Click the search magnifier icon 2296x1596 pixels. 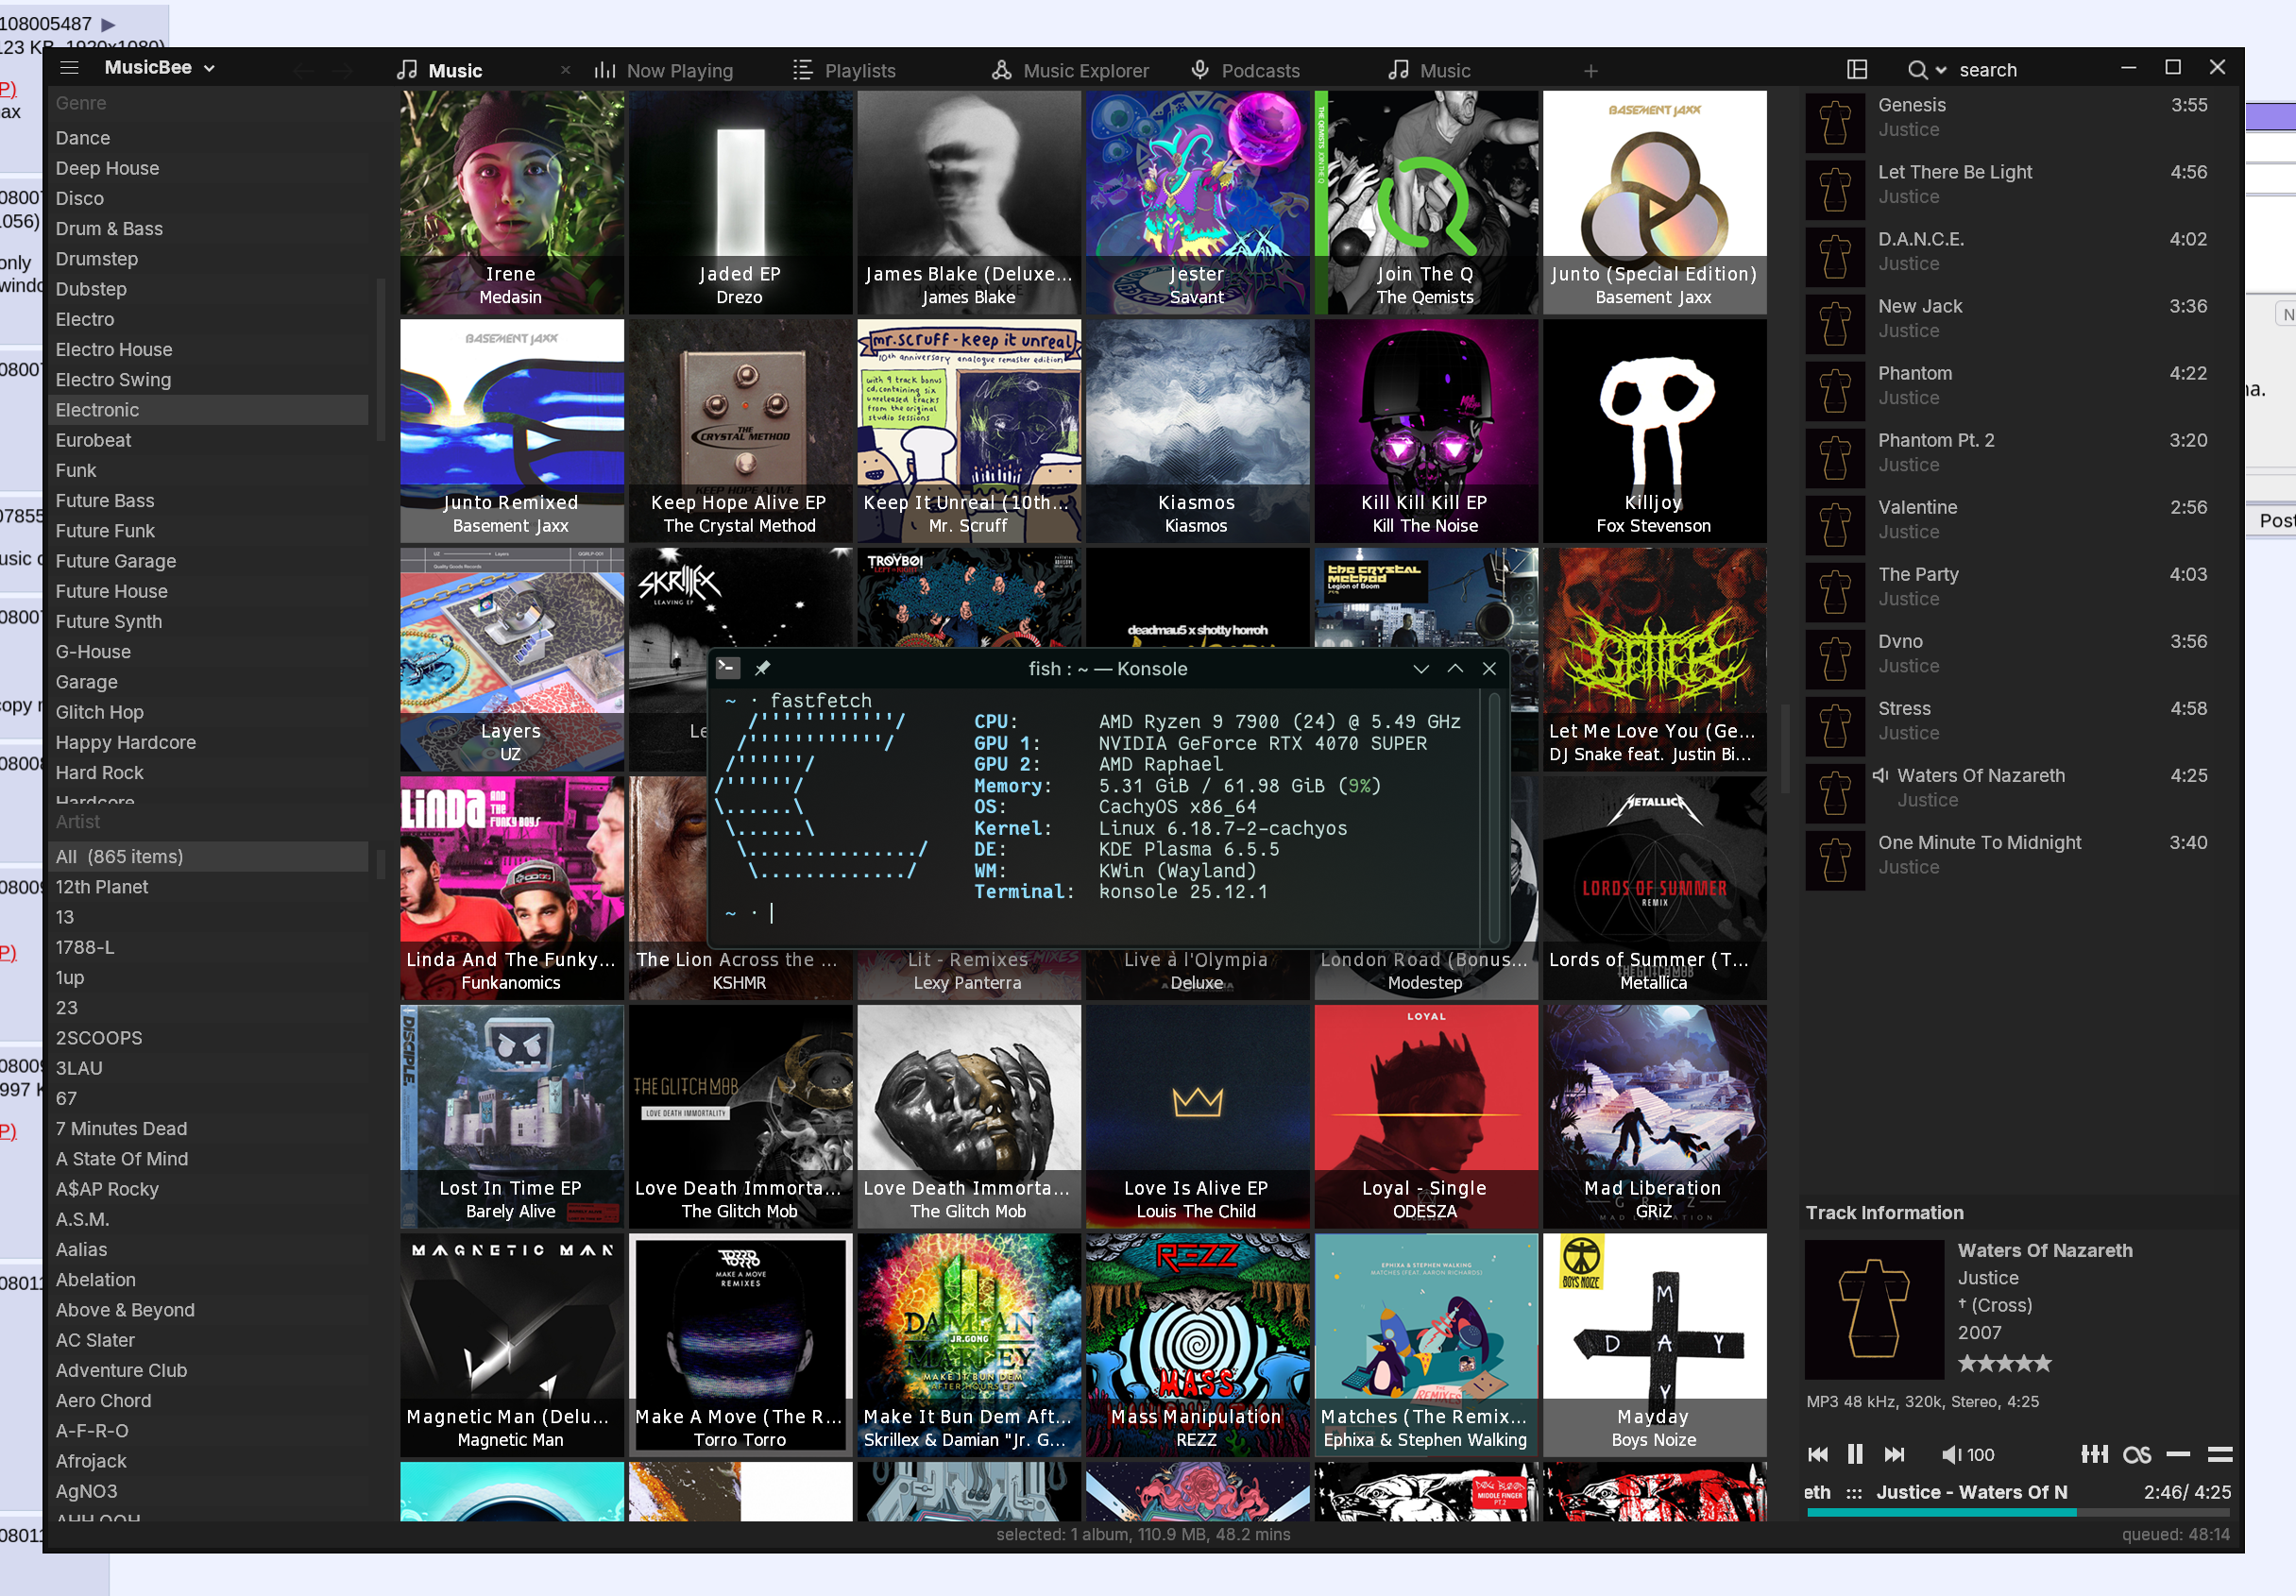pyautogui.click(x=1917, y=70)
